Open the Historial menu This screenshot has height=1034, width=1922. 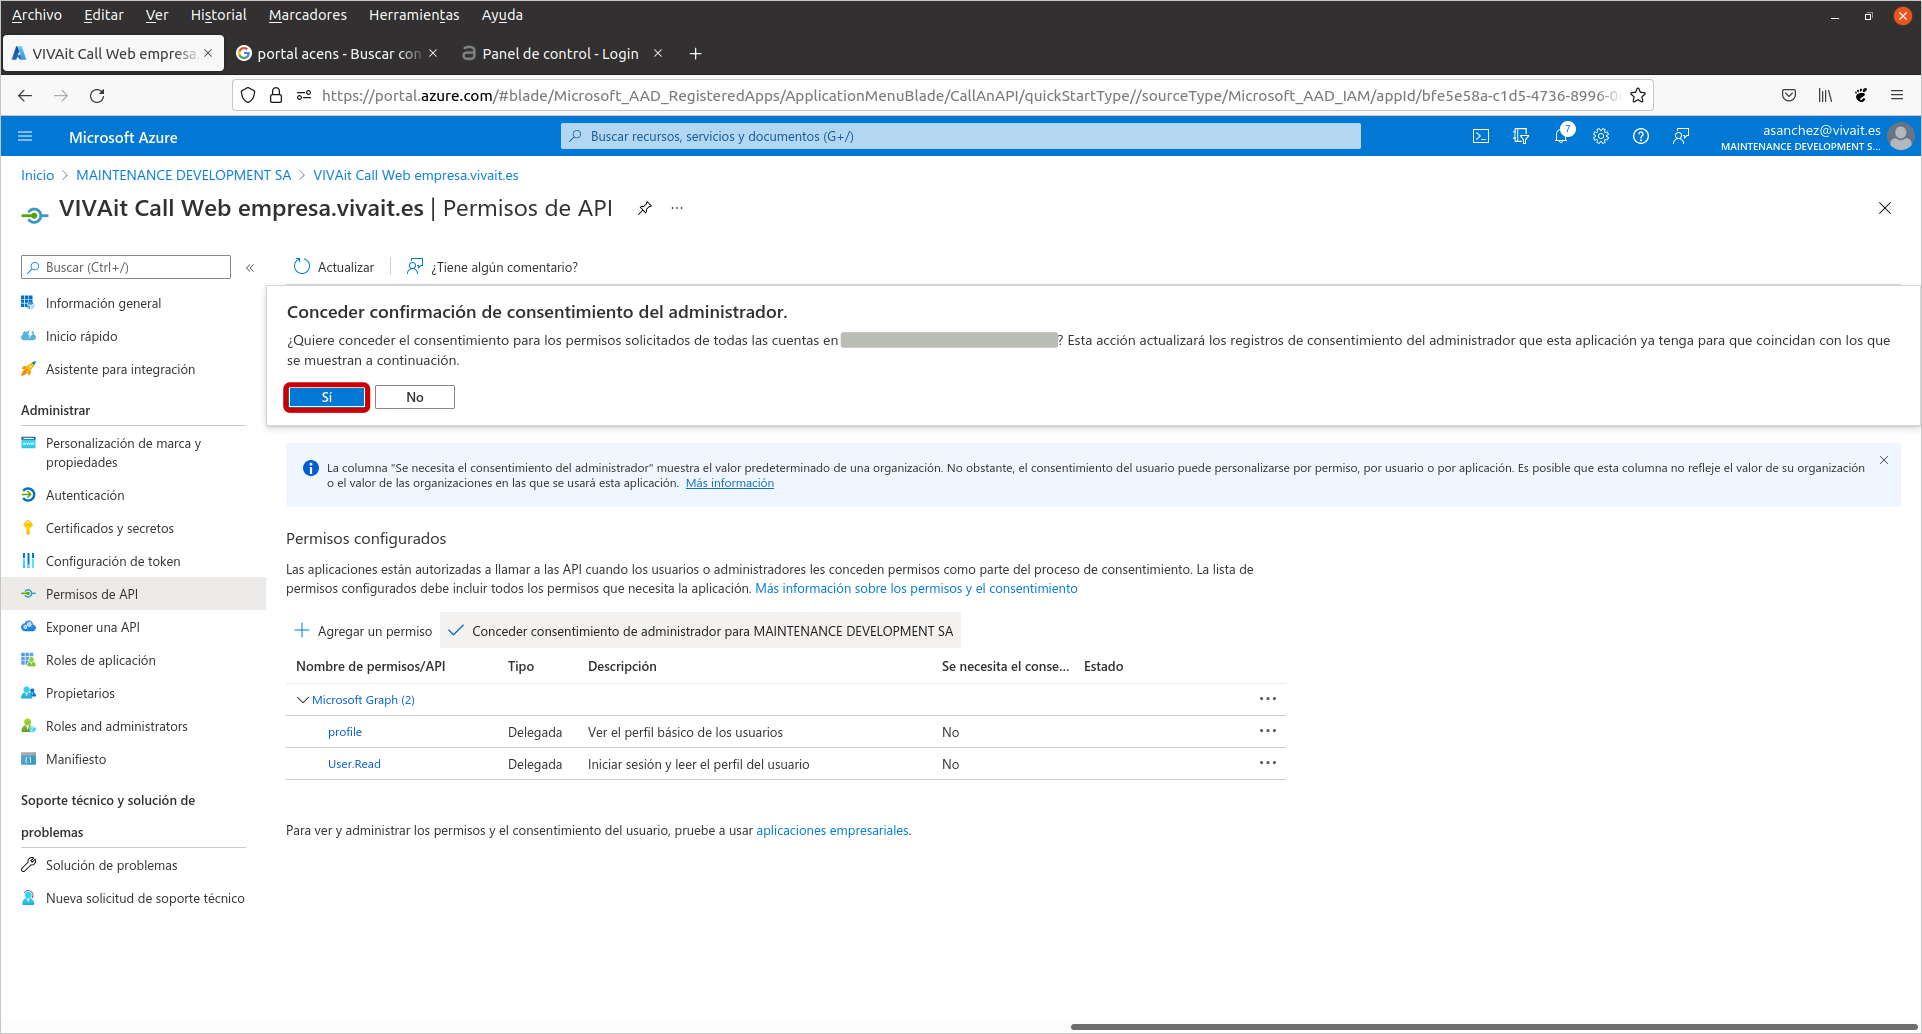point(218,15)
